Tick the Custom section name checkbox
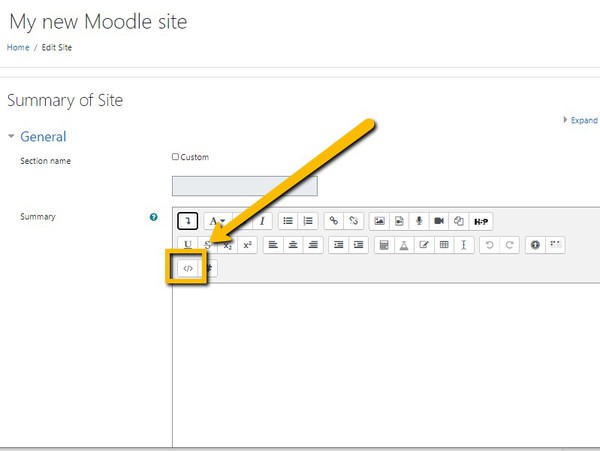This screenshot has height=451, width=600. click(175, 157)
